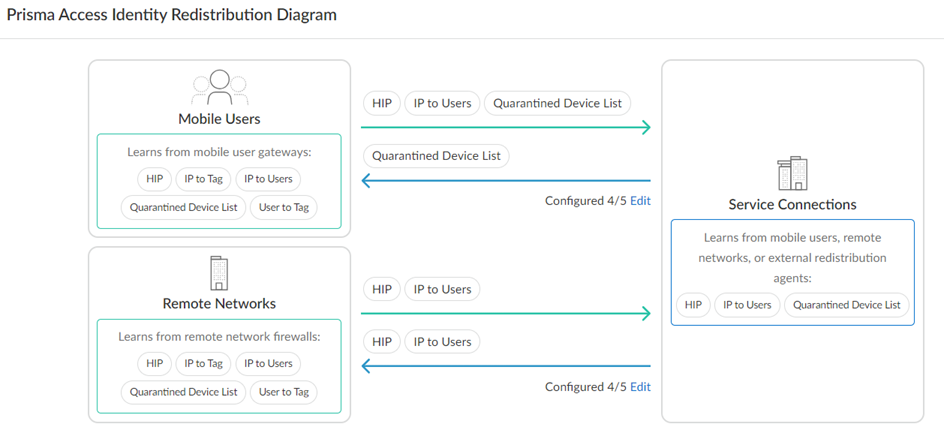
Task: Click the green arrow from Mobile Users
Action: (505, 127)
